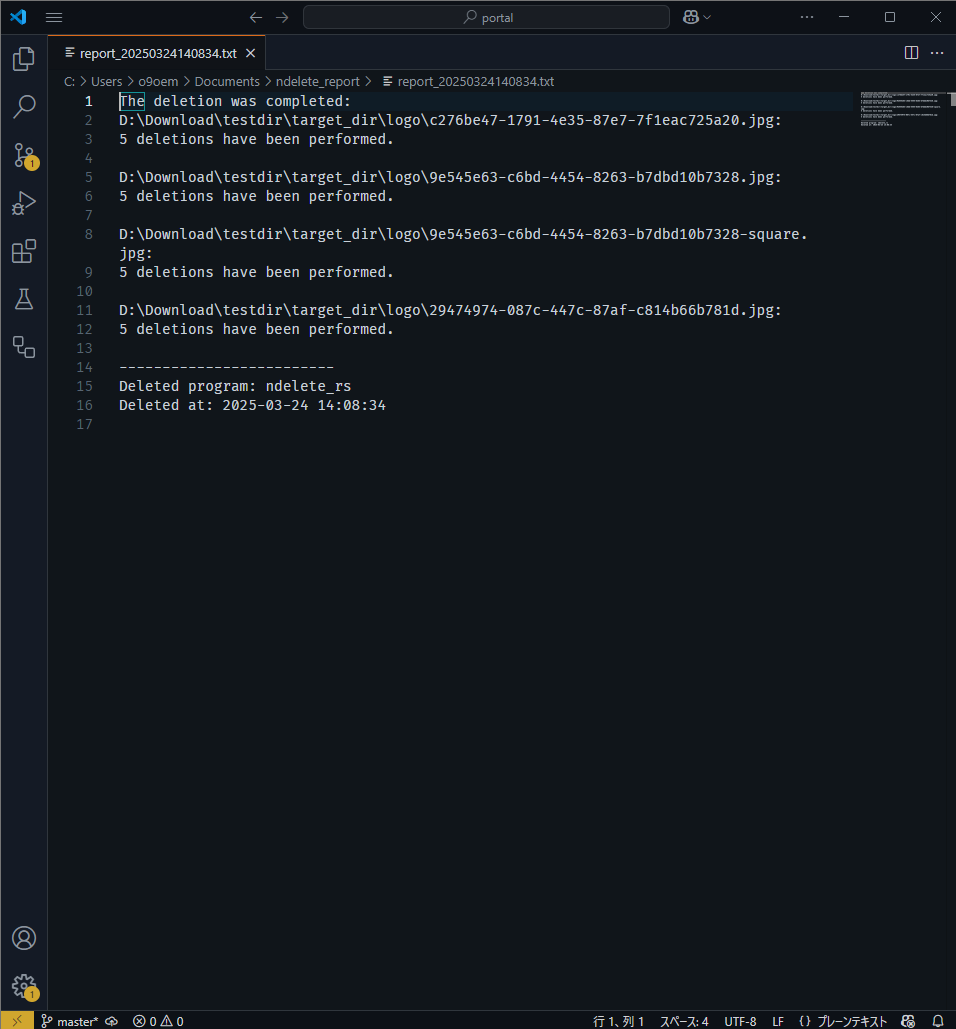956x1029 pixels.
Task: Click the master branch indicator
Action: (70, 1021)
